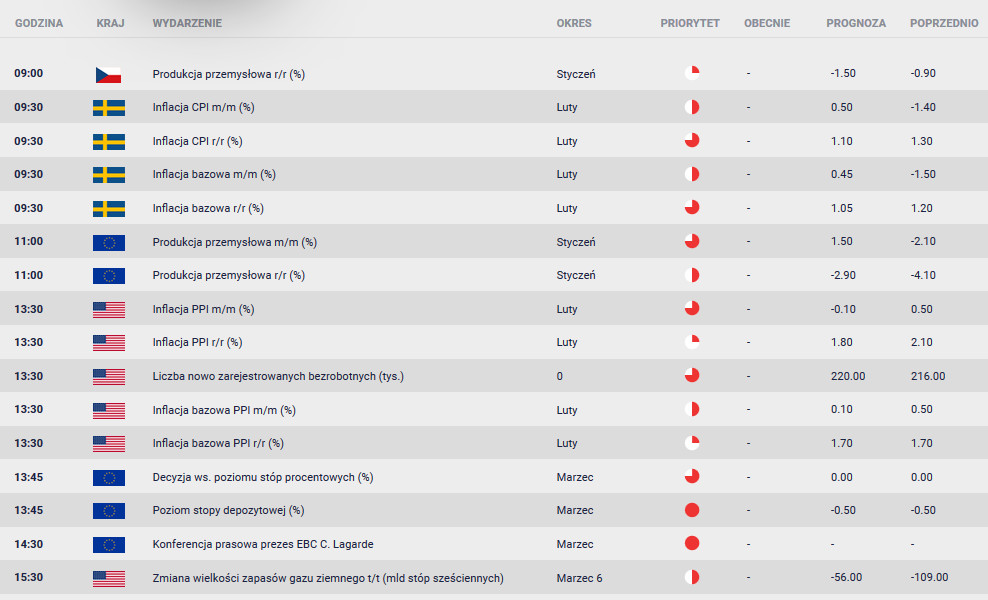Viewport: 988px width, 600px height.
Task: Select Konferencja prasowa prezes EBC C. Lagarde
Action: 263,544
